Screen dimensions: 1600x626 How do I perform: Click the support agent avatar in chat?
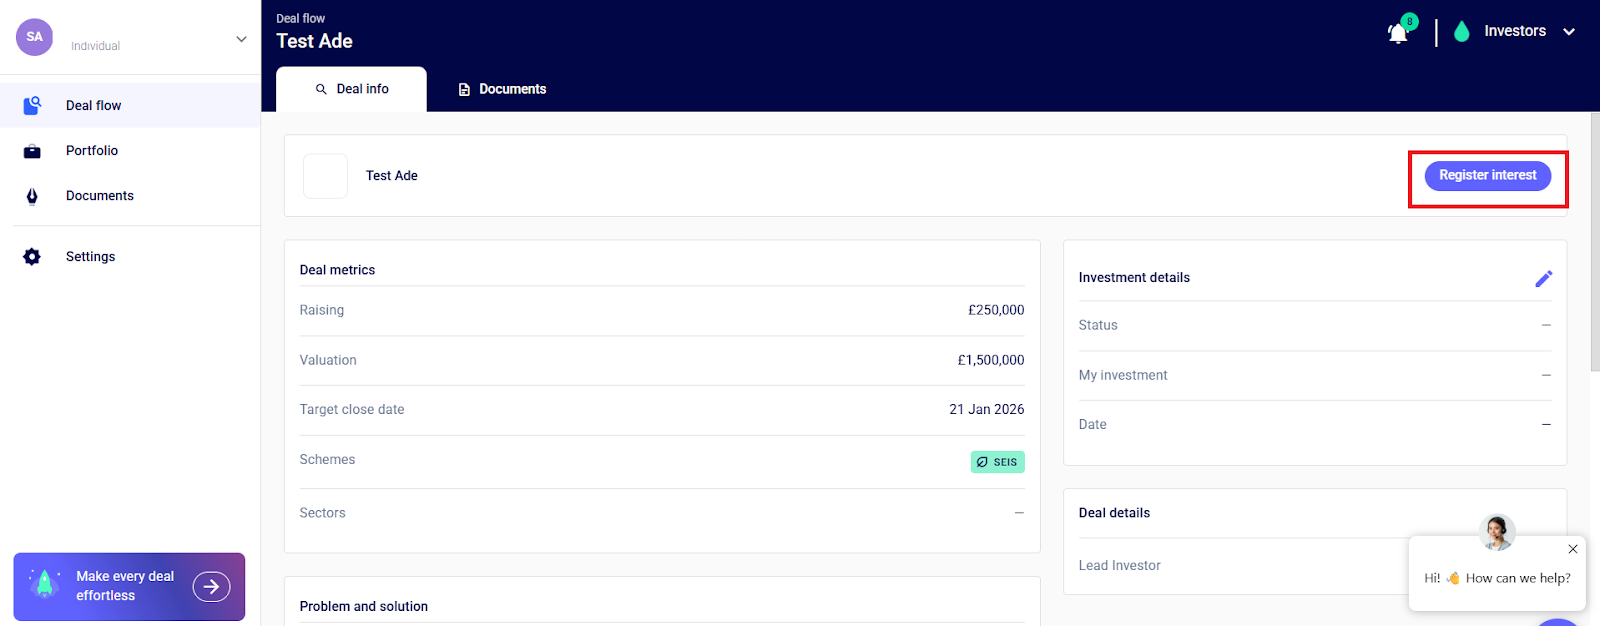coord(1497,532)
